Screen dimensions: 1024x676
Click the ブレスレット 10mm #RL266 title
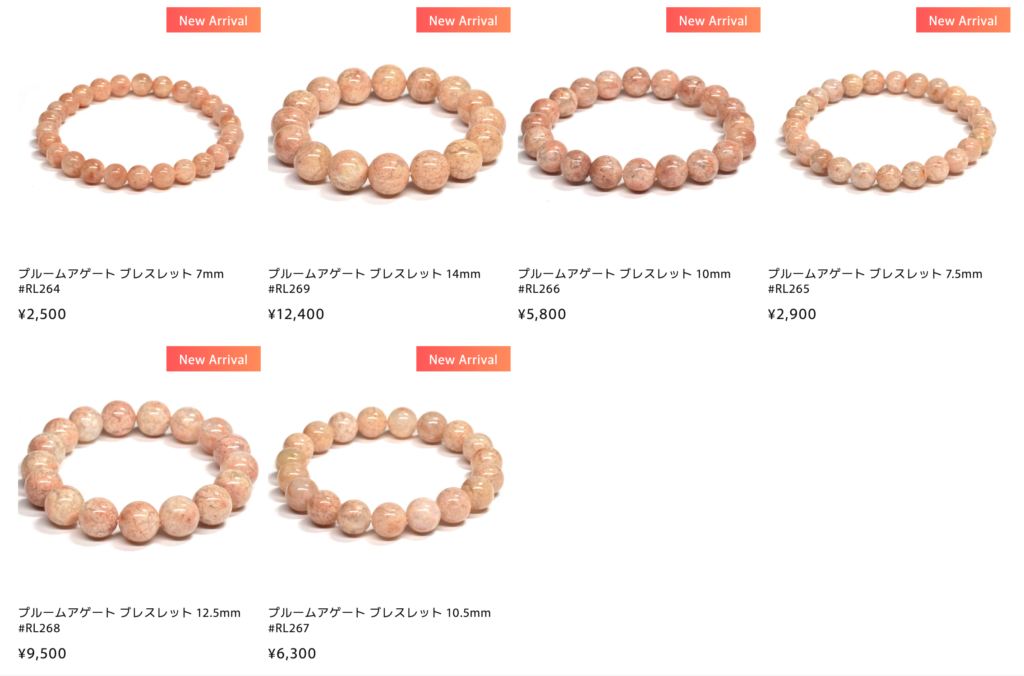pos(624,281)
